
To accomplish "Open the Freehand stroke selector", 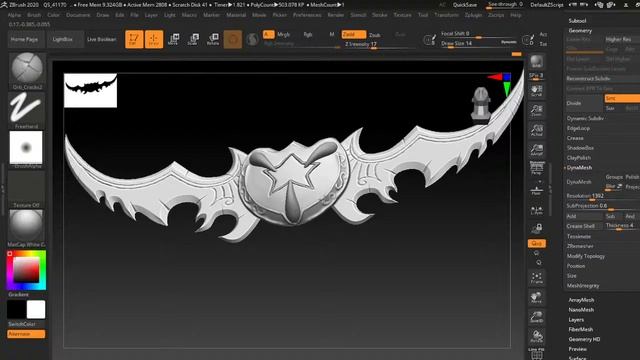I will click(26, 110).
